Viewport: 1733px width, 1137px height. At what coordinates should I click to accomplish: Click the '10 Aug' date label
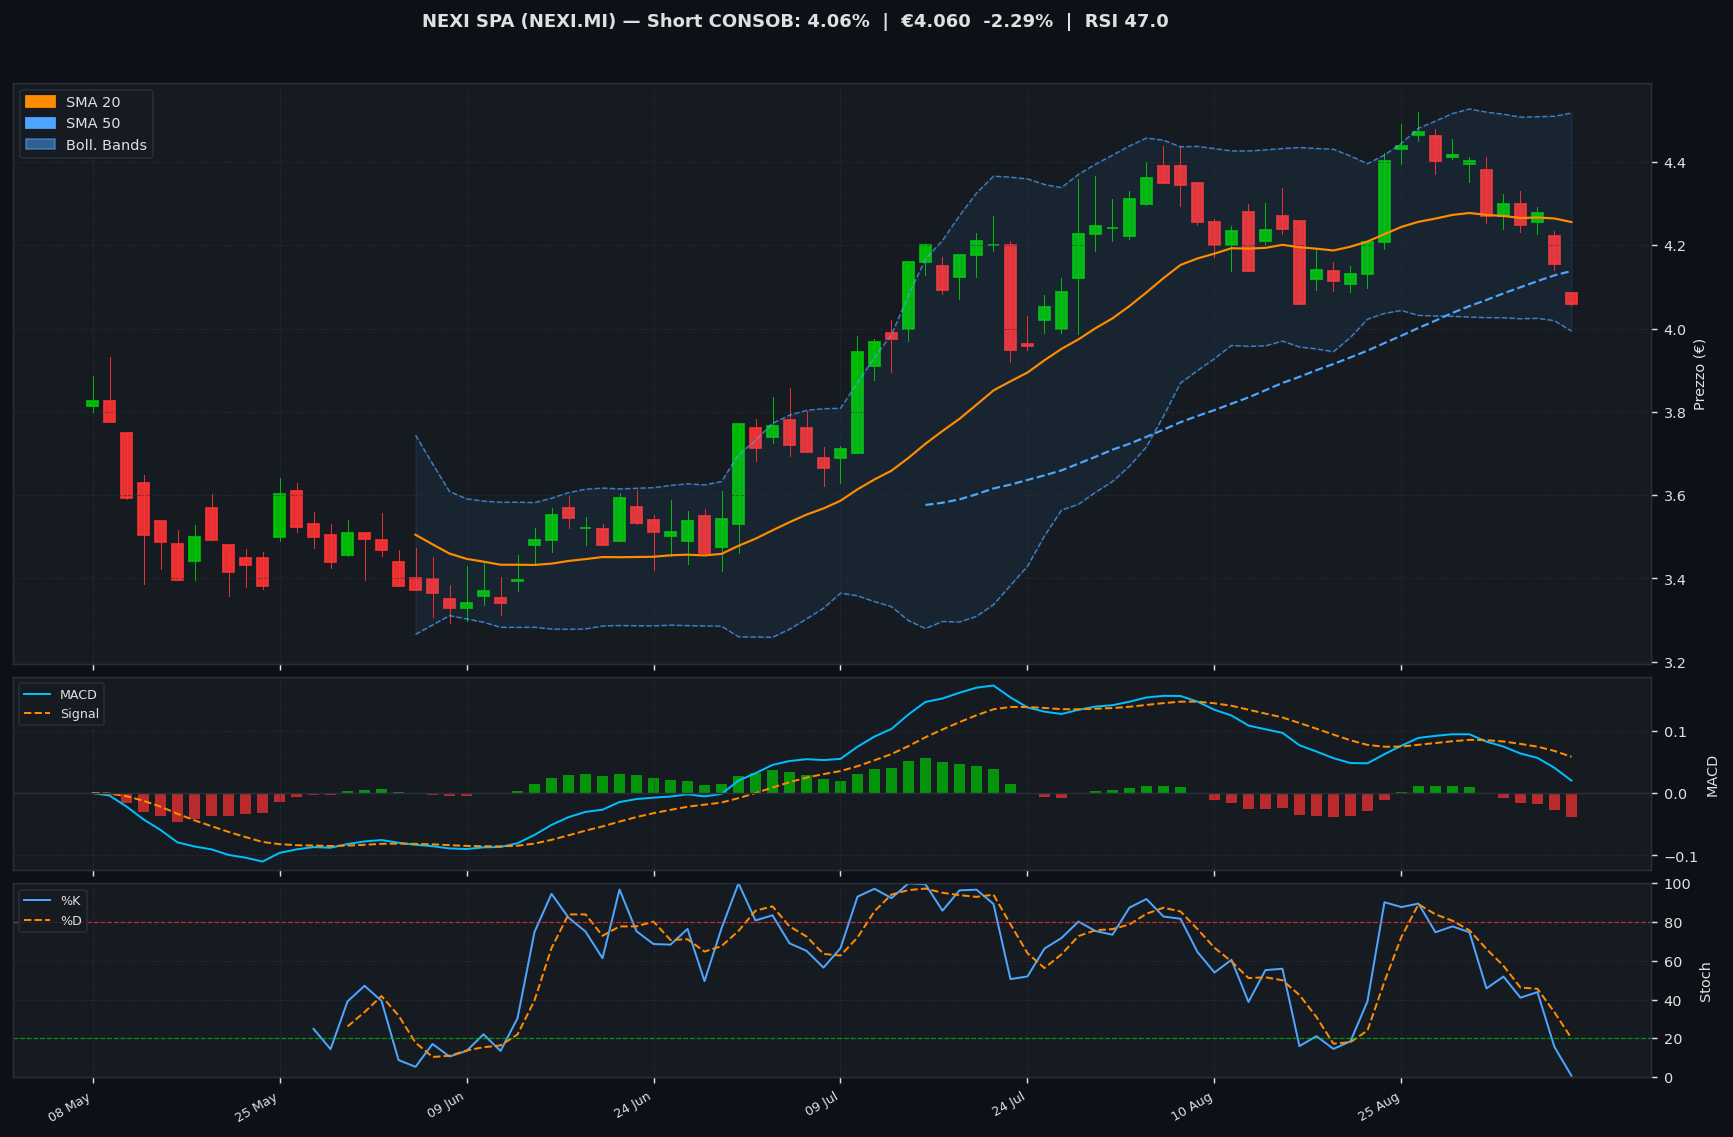(x=1191, y=1107)
